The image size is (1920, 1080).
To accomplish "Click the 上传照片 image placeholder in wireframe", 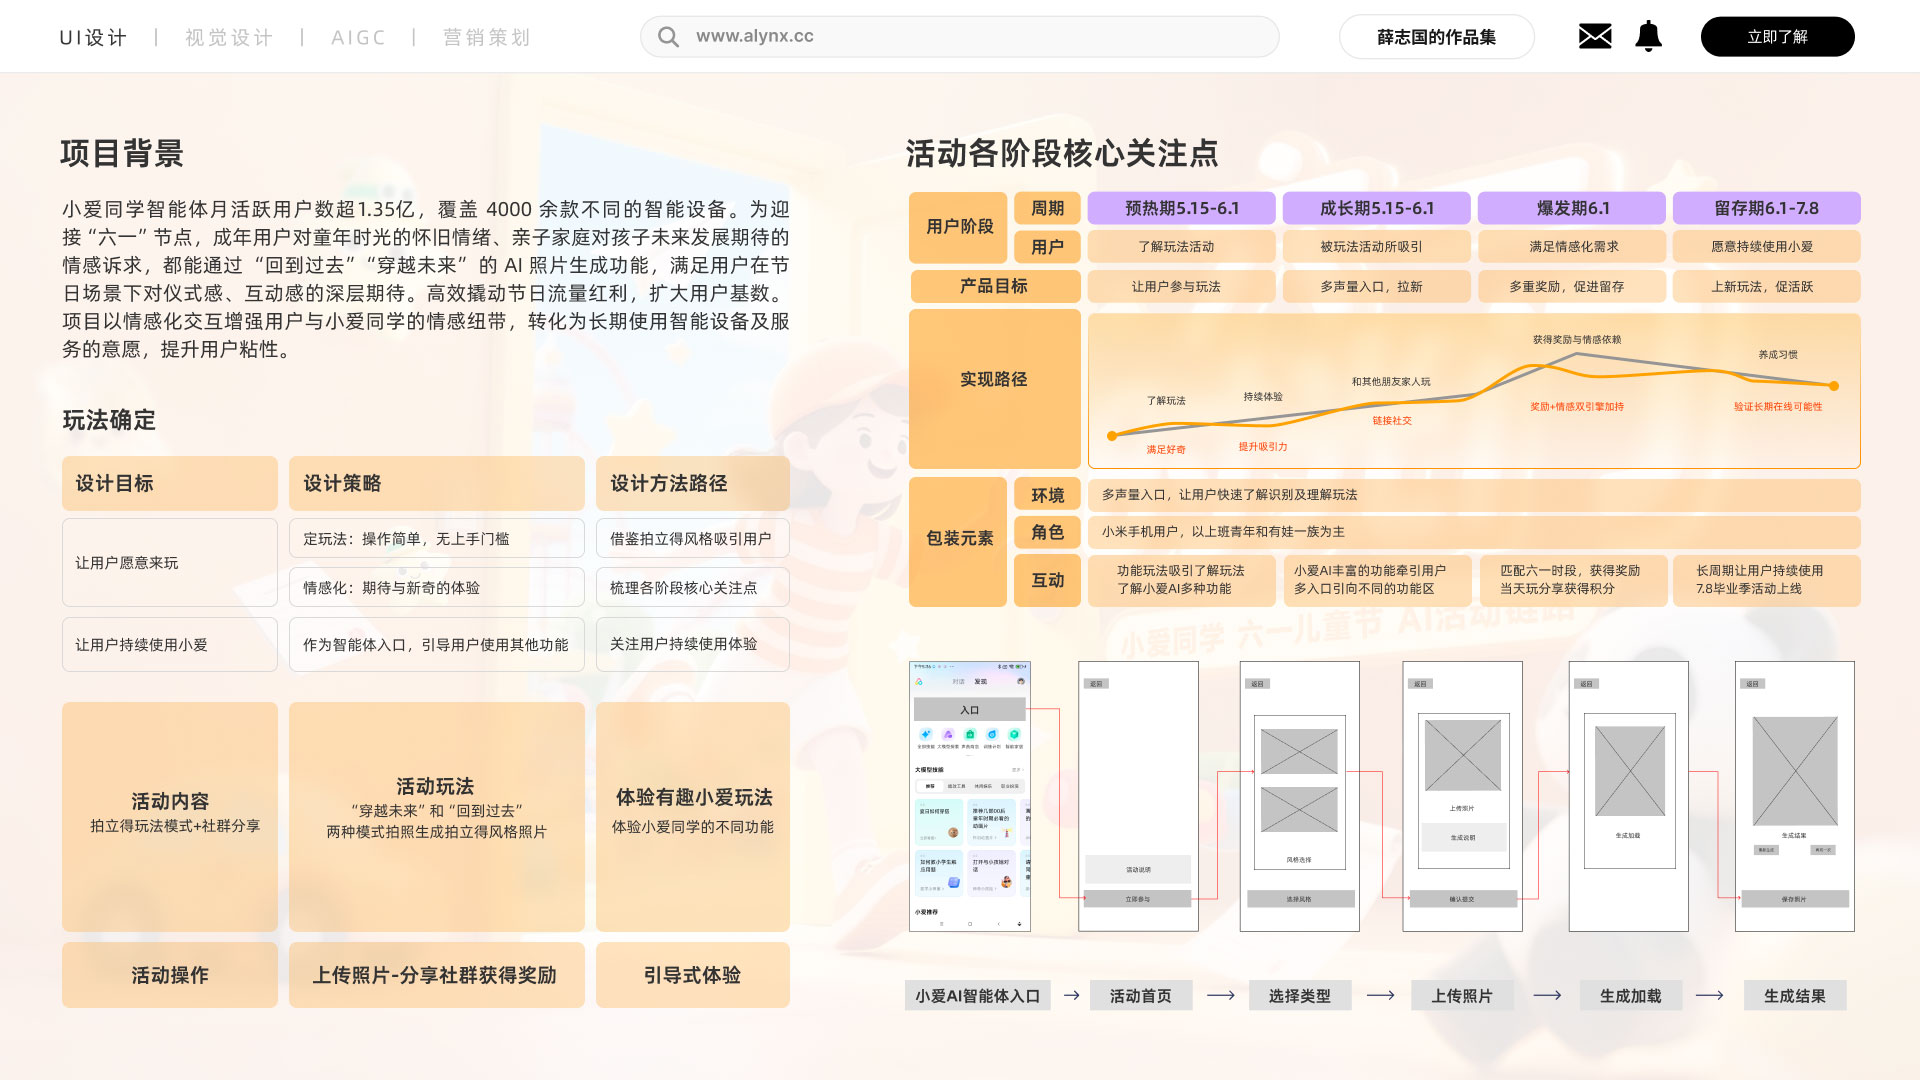I will [x=1462, y=756].
